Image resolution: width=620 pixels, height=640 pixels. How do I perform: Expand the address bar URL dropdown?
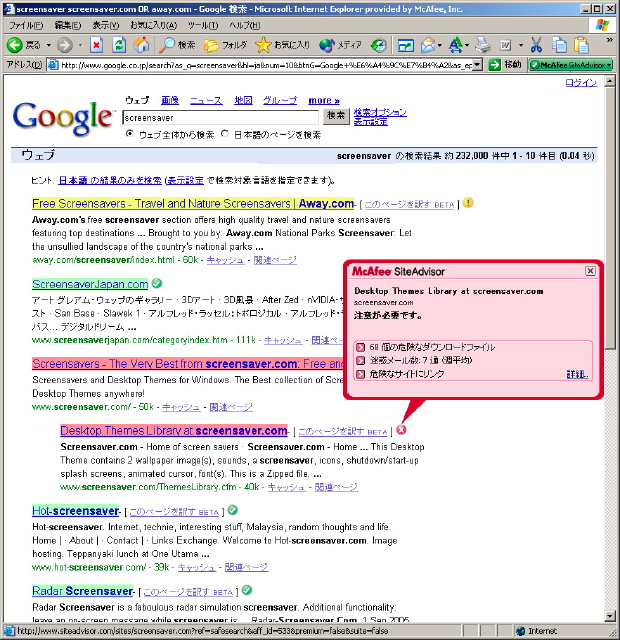[x=477, y=64]
